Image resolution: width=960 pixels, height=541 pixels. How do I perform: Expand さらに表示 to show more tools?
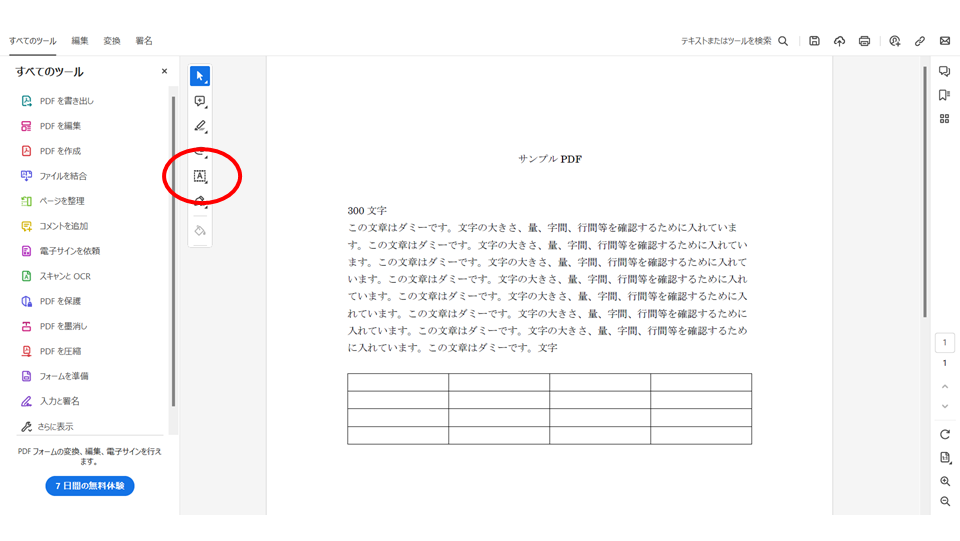(48, 426)
